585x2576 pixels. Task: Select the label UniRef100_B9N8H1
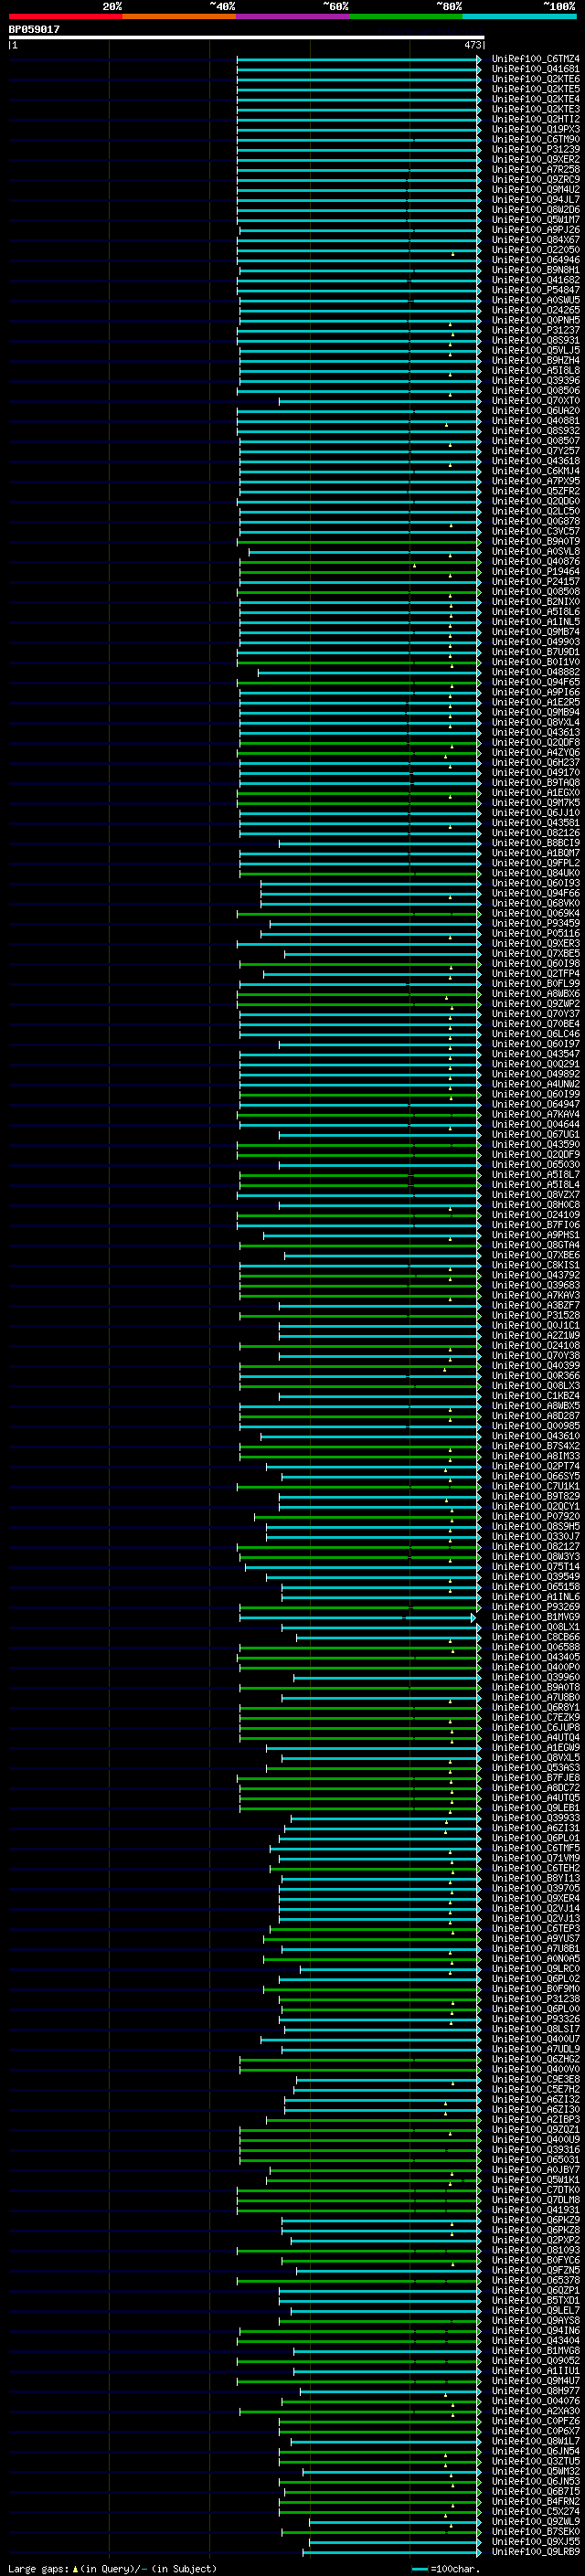[x=536, y=270]
